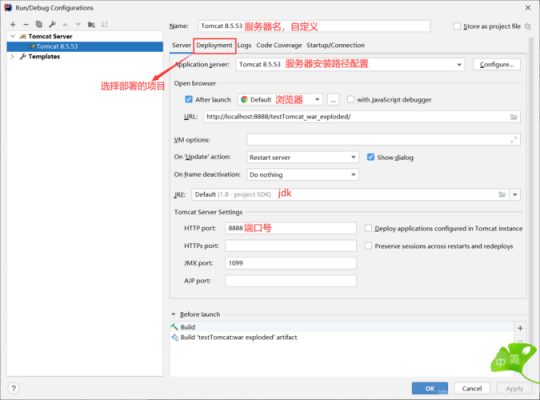Expand VM options field icon
The height and width of the screenshot is (400, 540).
point(513,140)
